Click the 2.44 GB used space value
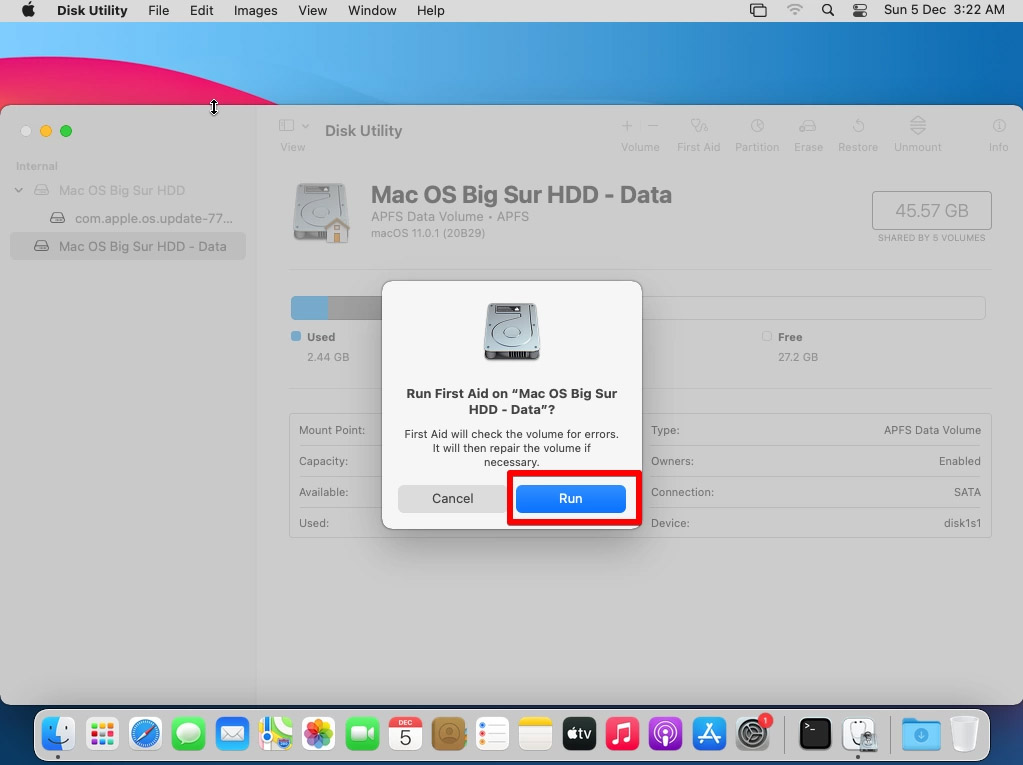 pyautogui.click(x=328, y=357)
